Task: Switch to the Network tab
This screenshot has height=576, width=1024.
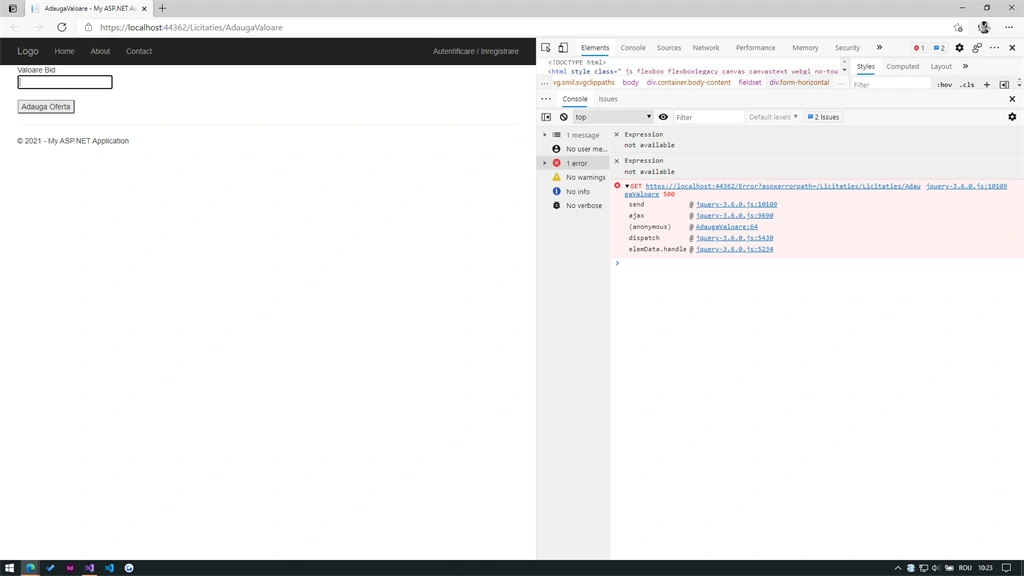Action: coord(706,48)
